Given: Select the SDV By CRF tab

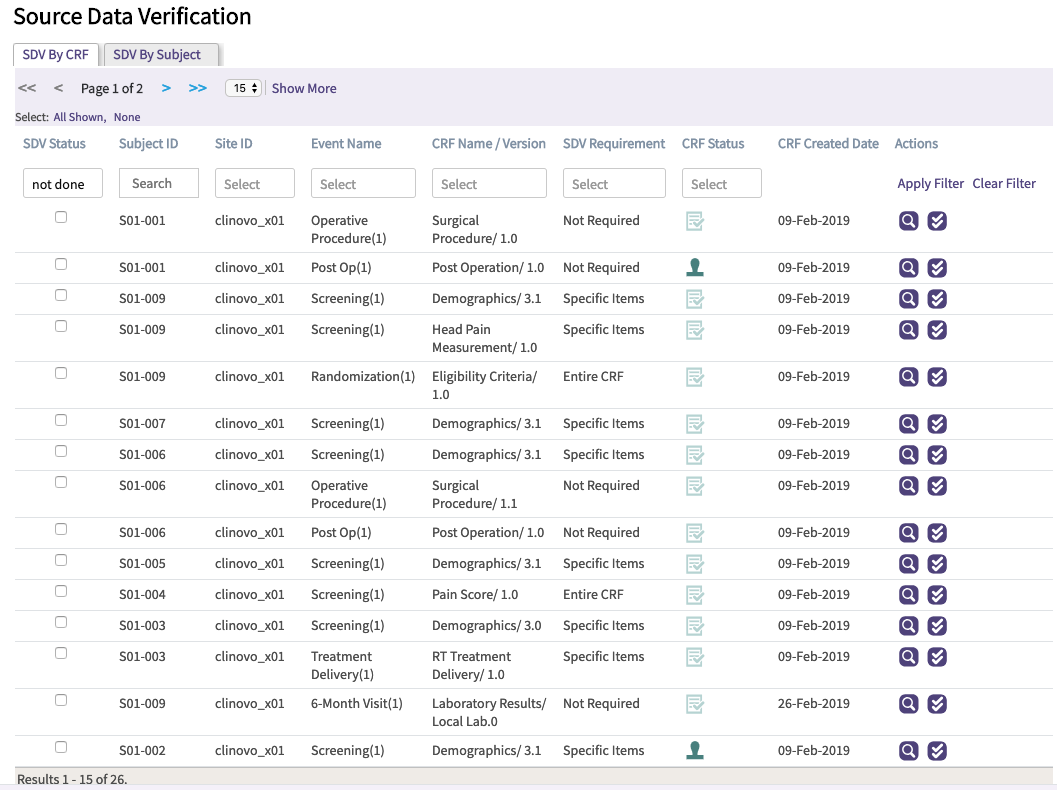Looking at the screenshot, I should (56, 55).
